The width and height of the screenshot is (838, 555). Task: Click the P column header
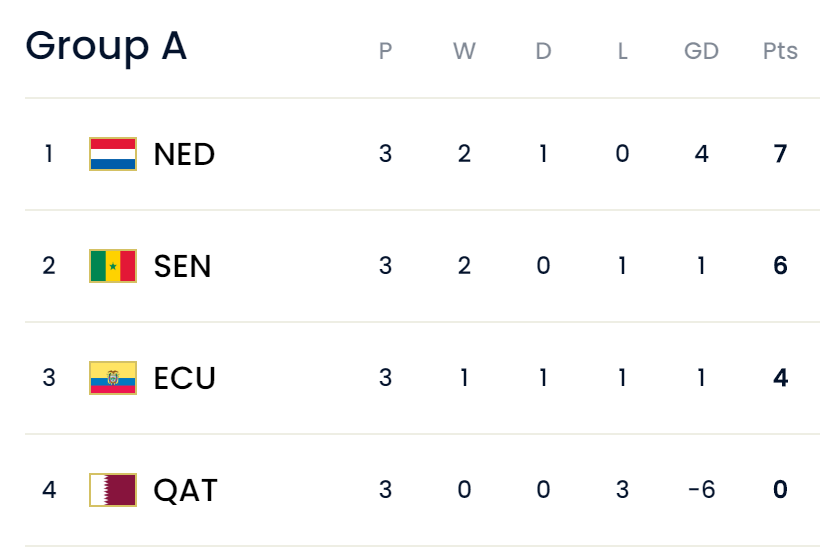pyautogui.click(x=385, y=51)
